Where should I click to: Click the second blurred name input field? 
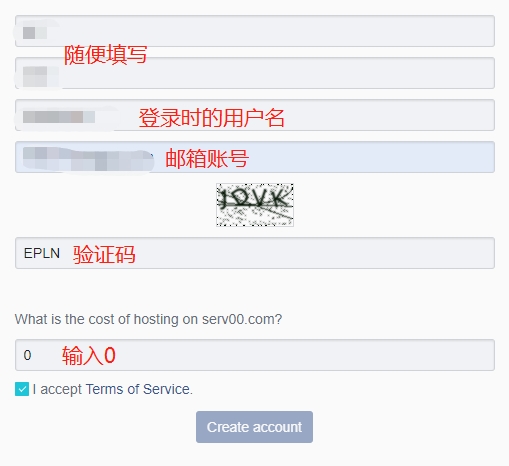pyautogui.click(x=255, y=73)
